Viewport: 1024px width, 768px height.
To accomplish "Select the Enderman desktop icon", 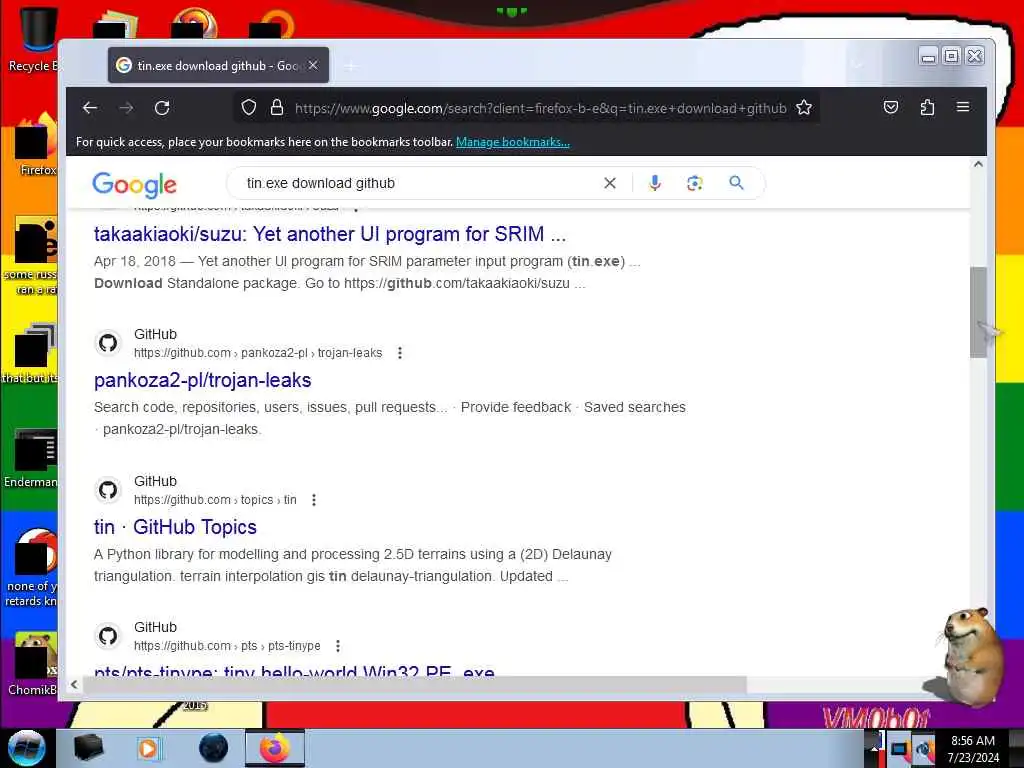I will pyautogui.click(x=33, y=458).
